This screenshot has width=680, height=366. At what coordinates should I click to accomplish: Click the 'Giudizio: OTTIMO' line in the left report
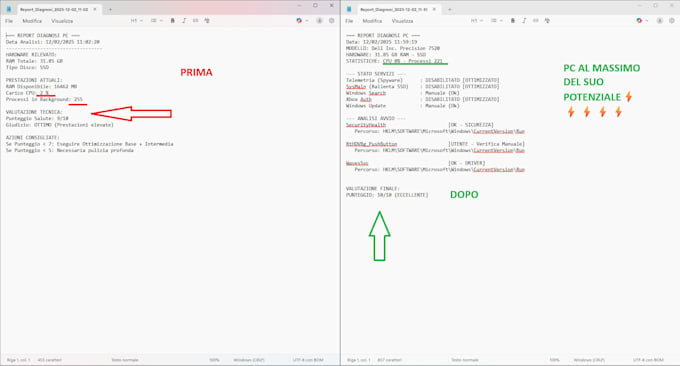(x=59, y=125)
